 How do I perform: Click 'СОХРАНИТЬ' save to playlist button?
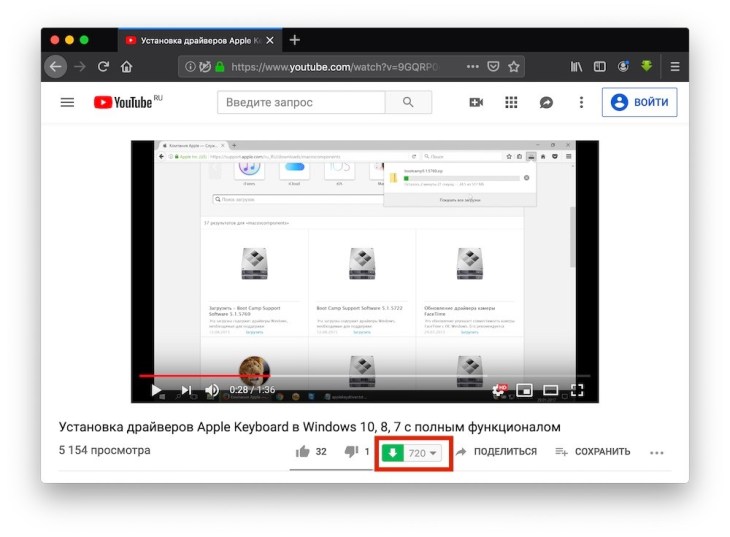(593, 451)
